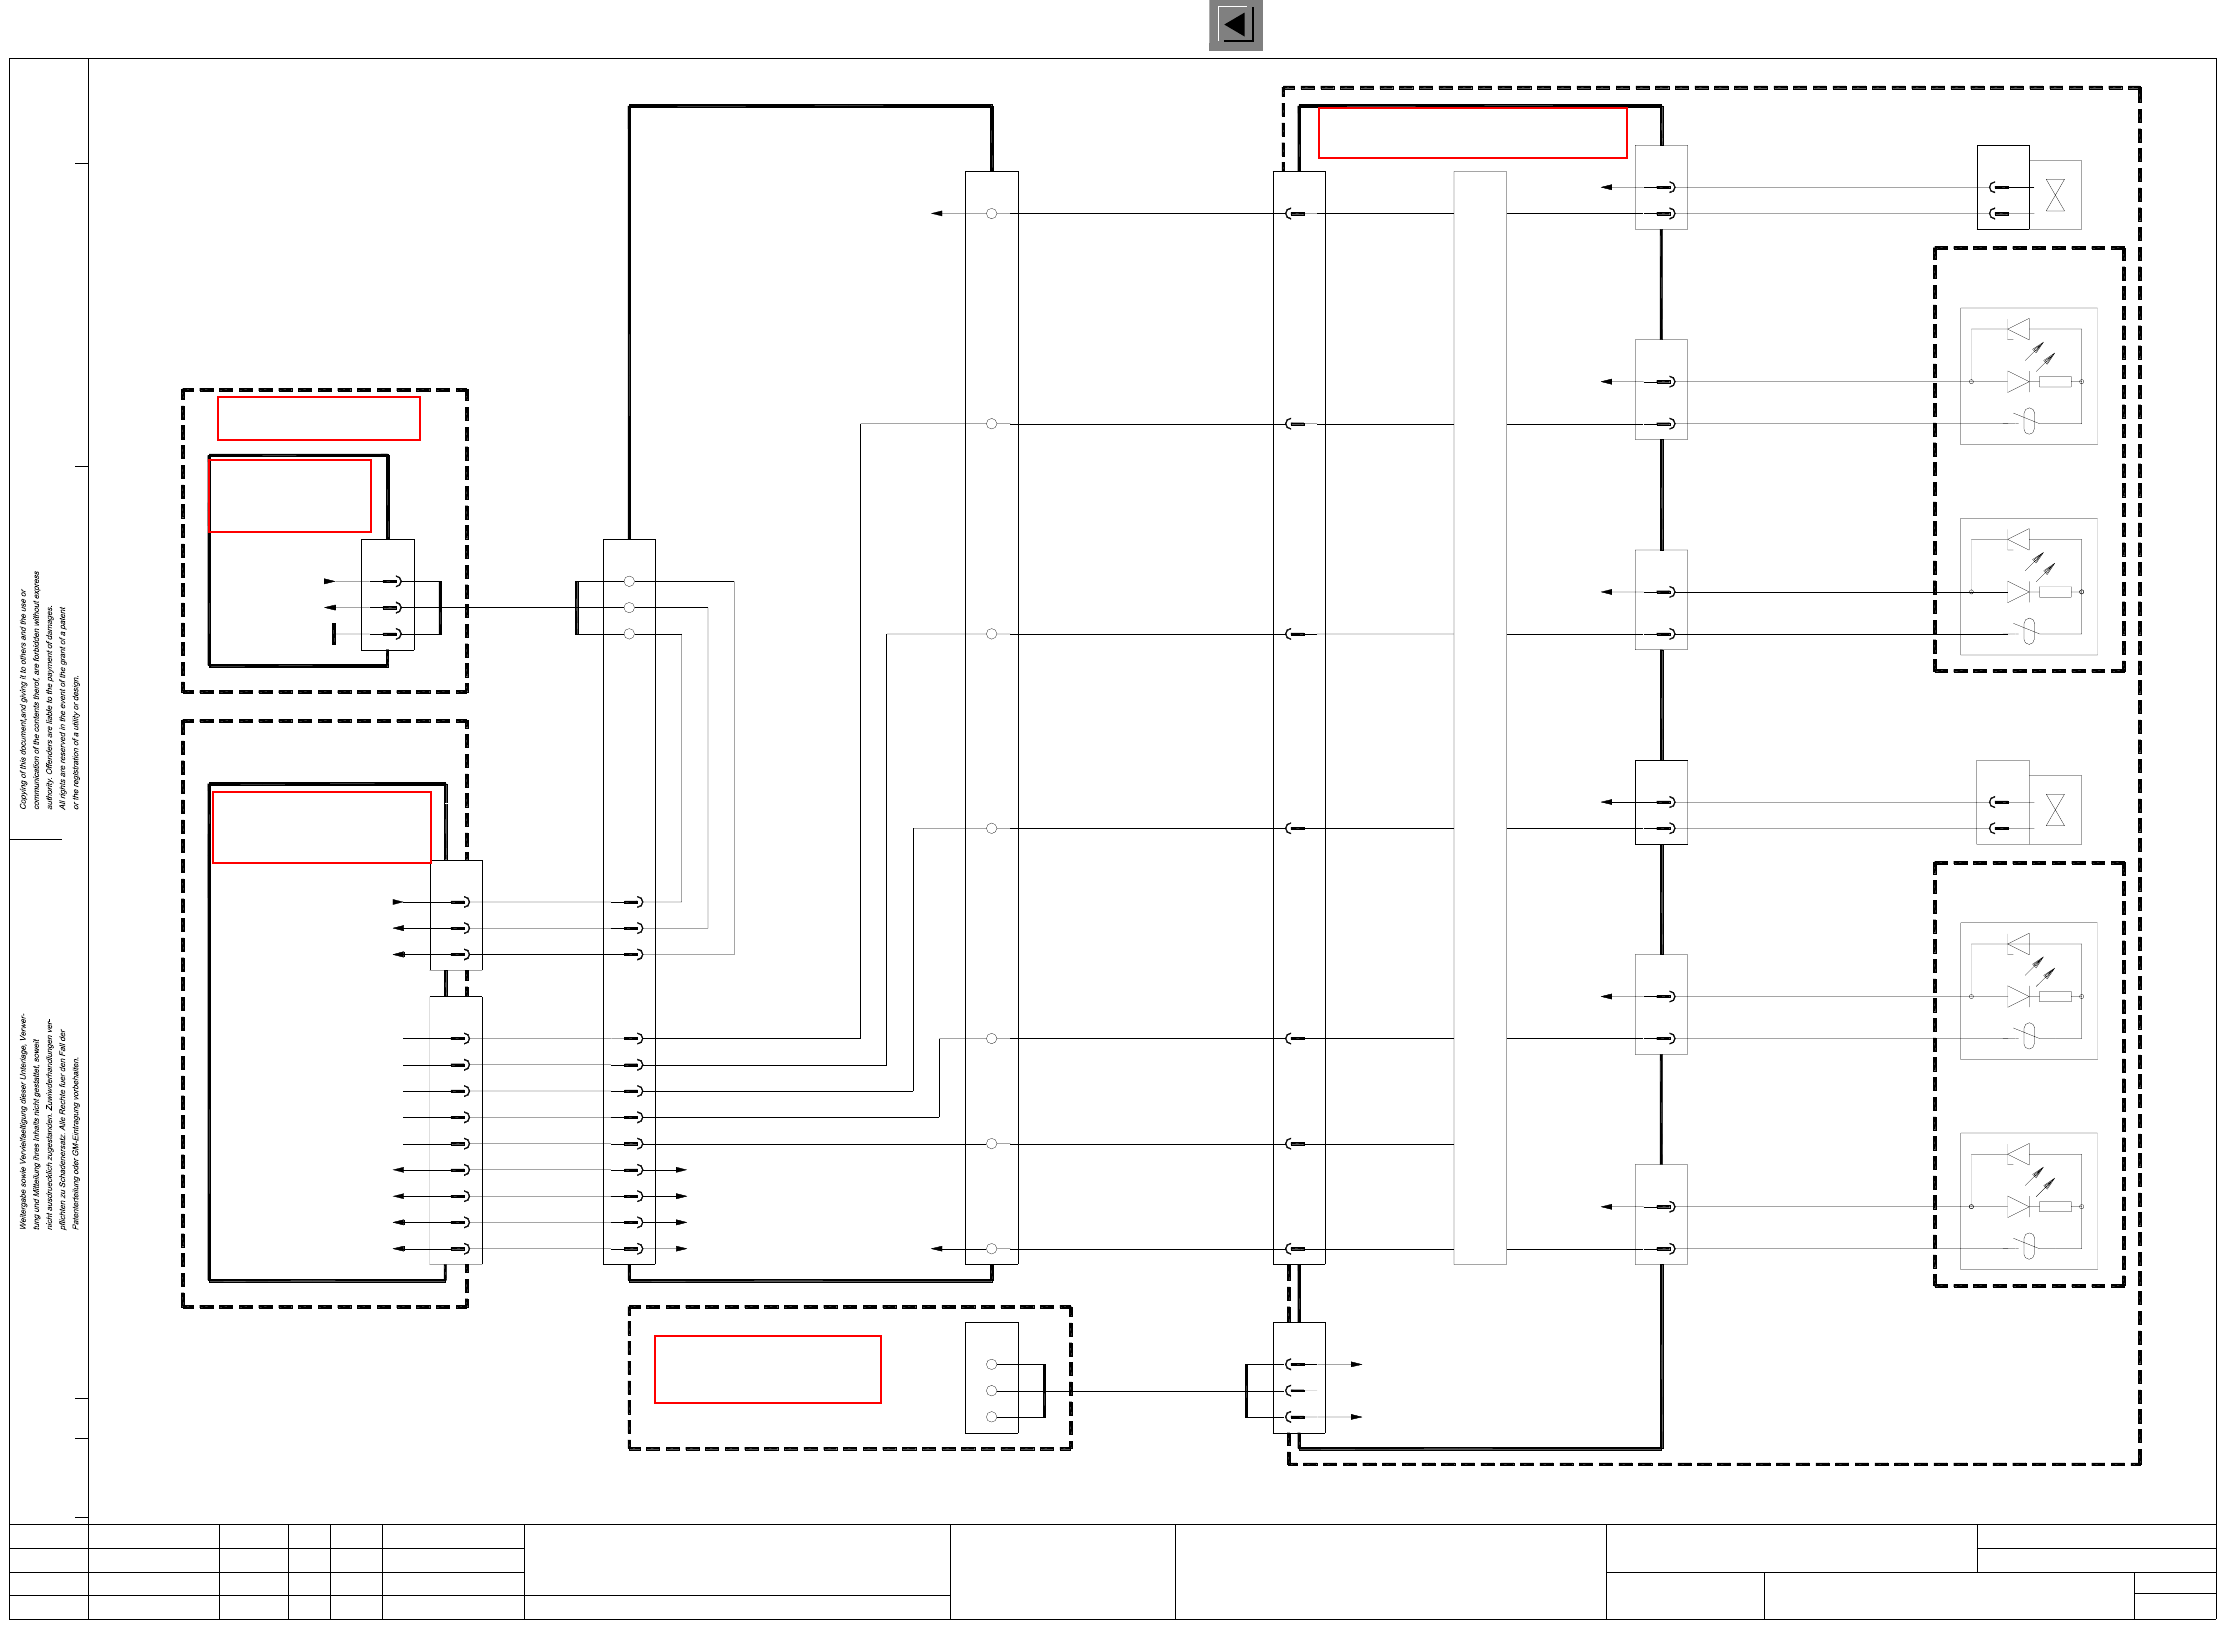Screen dimensions: 2223x1626
Task: Click the three-pin connector at bottom of right module
Action: [x=1298, y=1378]
